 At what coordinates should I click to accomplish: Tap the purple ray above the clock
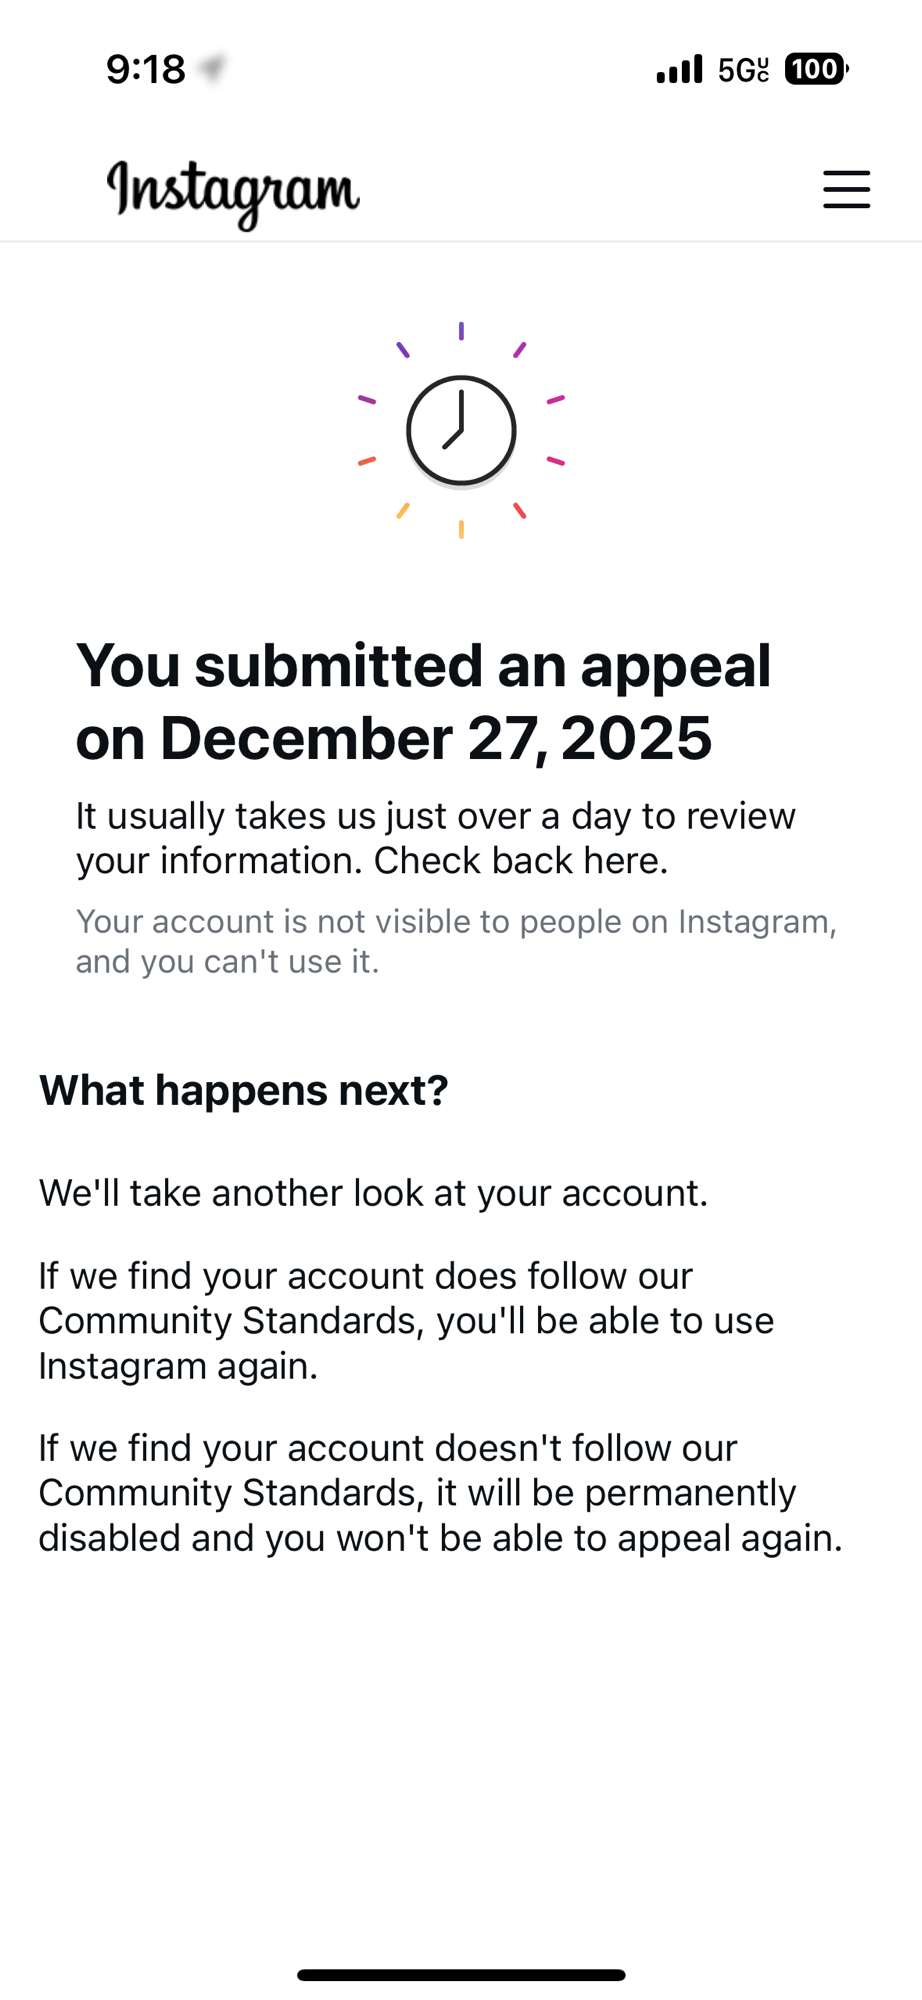461,331
